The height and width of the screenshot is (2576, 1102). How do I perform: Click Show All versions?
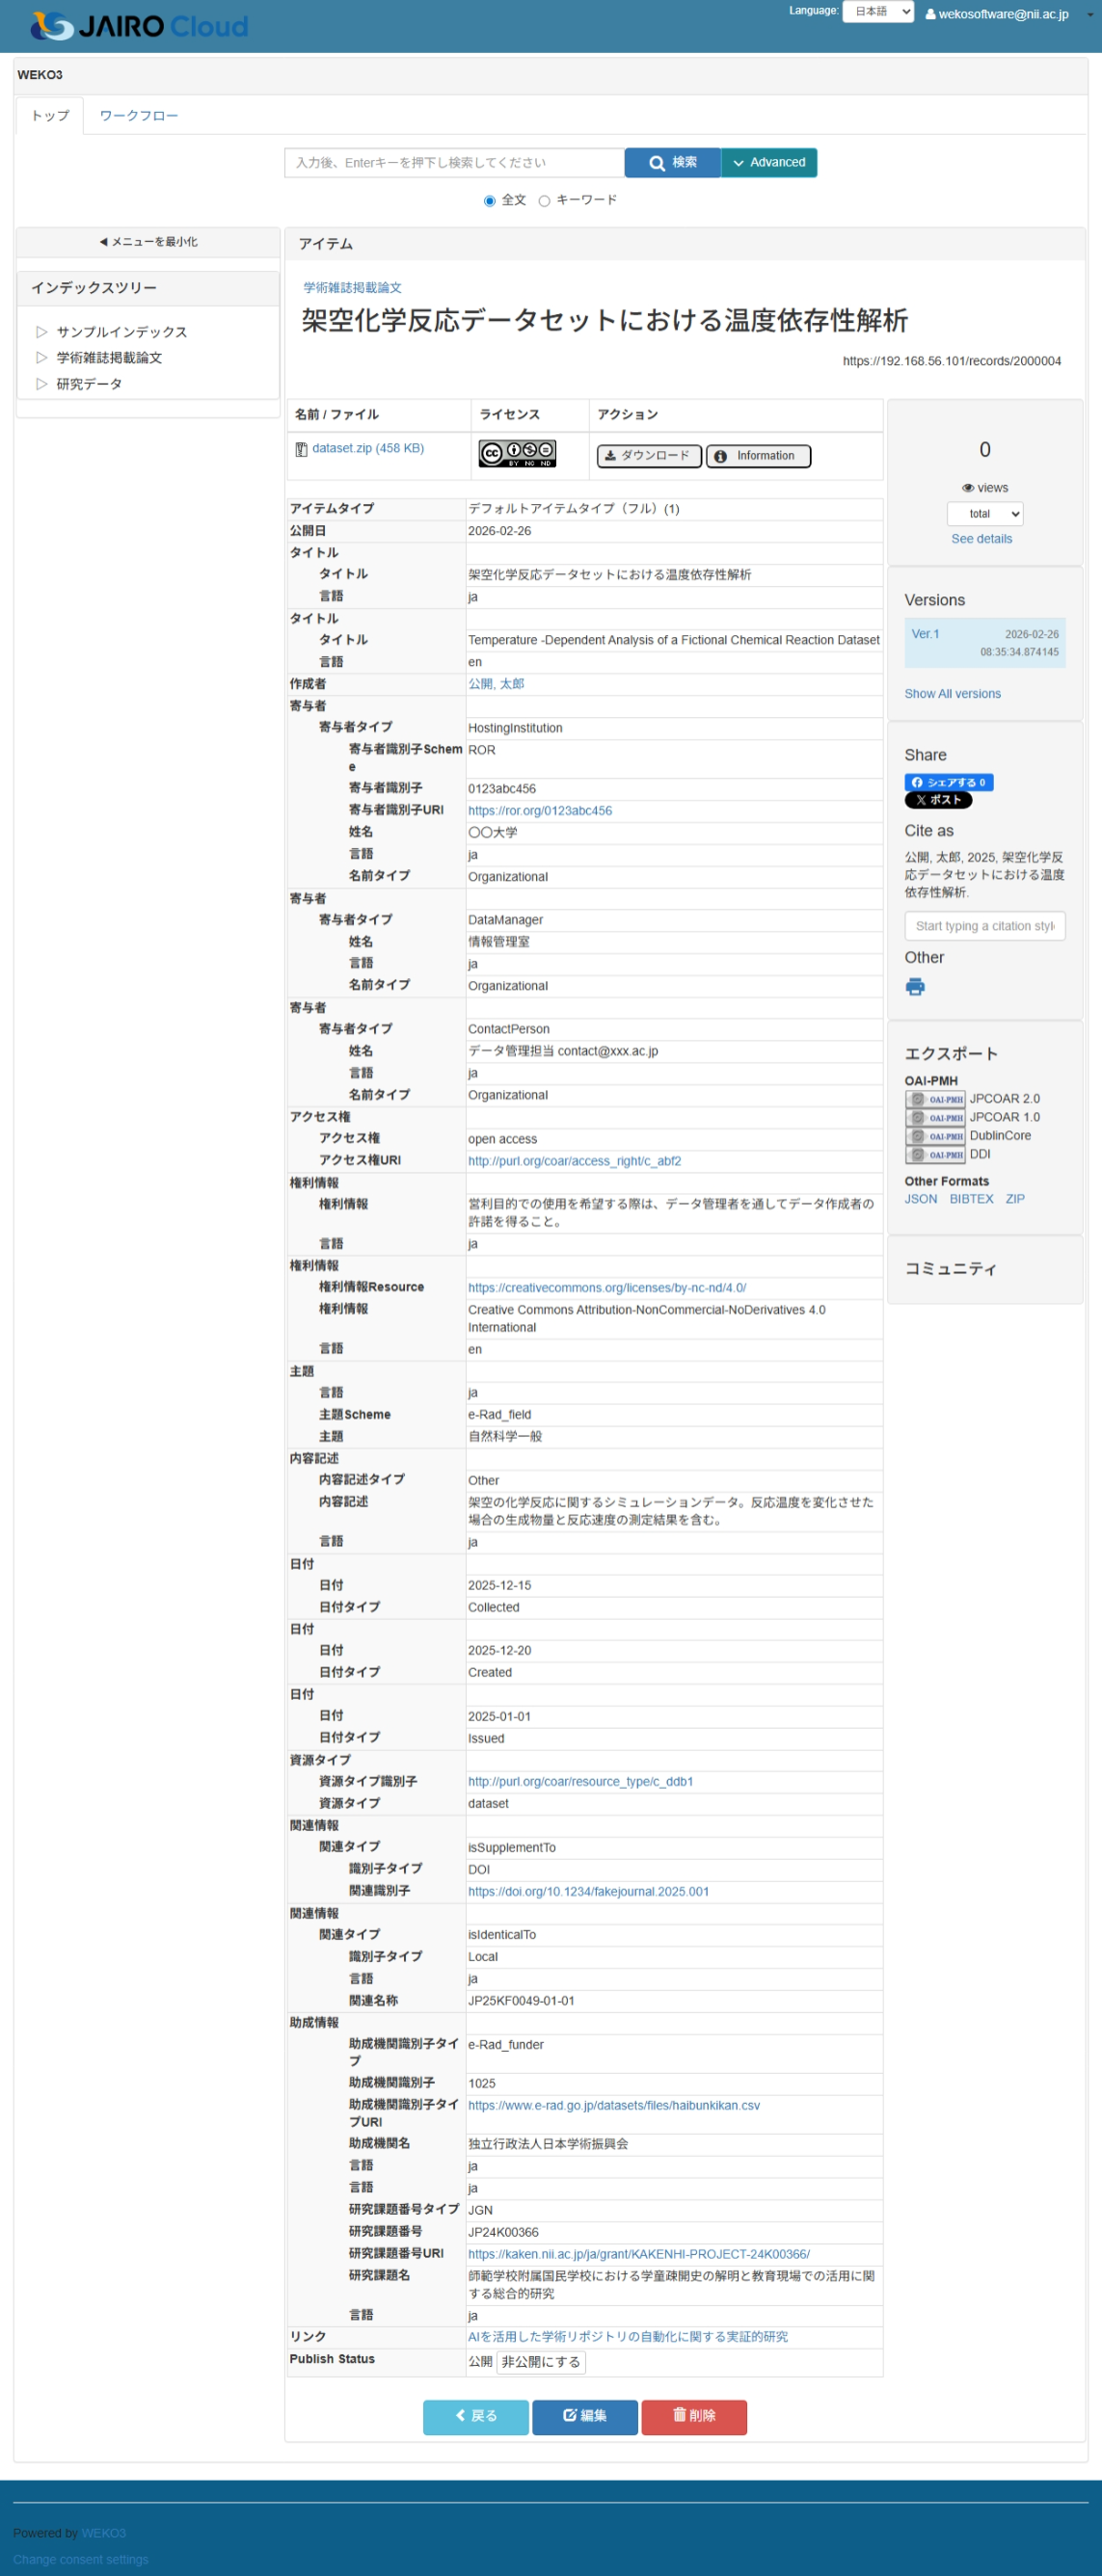pyautogui.click(x=952, y=694)
